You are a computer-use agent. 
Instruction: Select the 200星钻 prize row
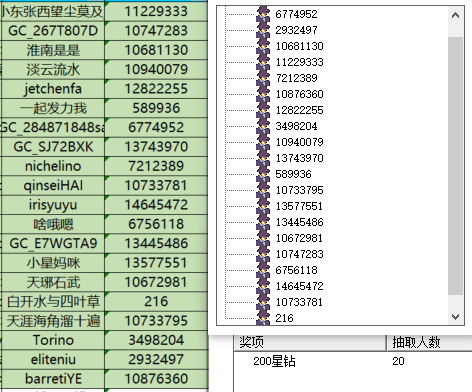353,361
